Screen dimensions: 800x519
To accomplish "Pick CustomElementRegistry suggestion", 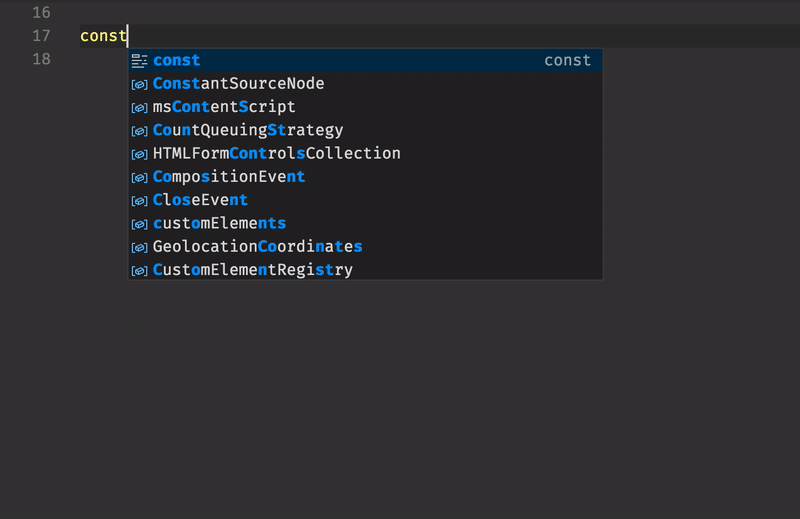I will click(365, 270).
